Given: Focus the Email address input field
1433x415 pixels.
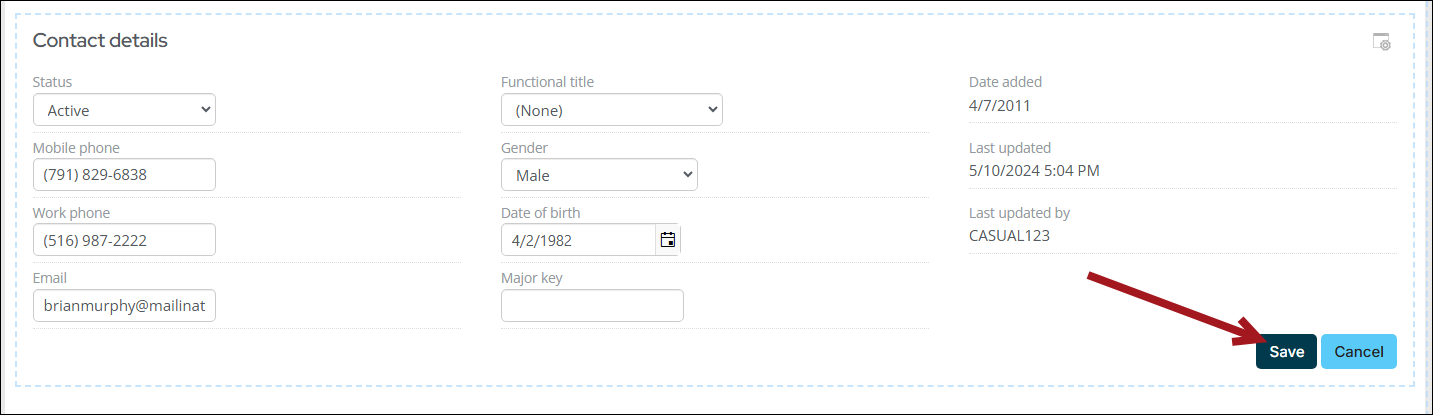Looking at the screenshot, I should pyautogui.click(x=124, y=306).
